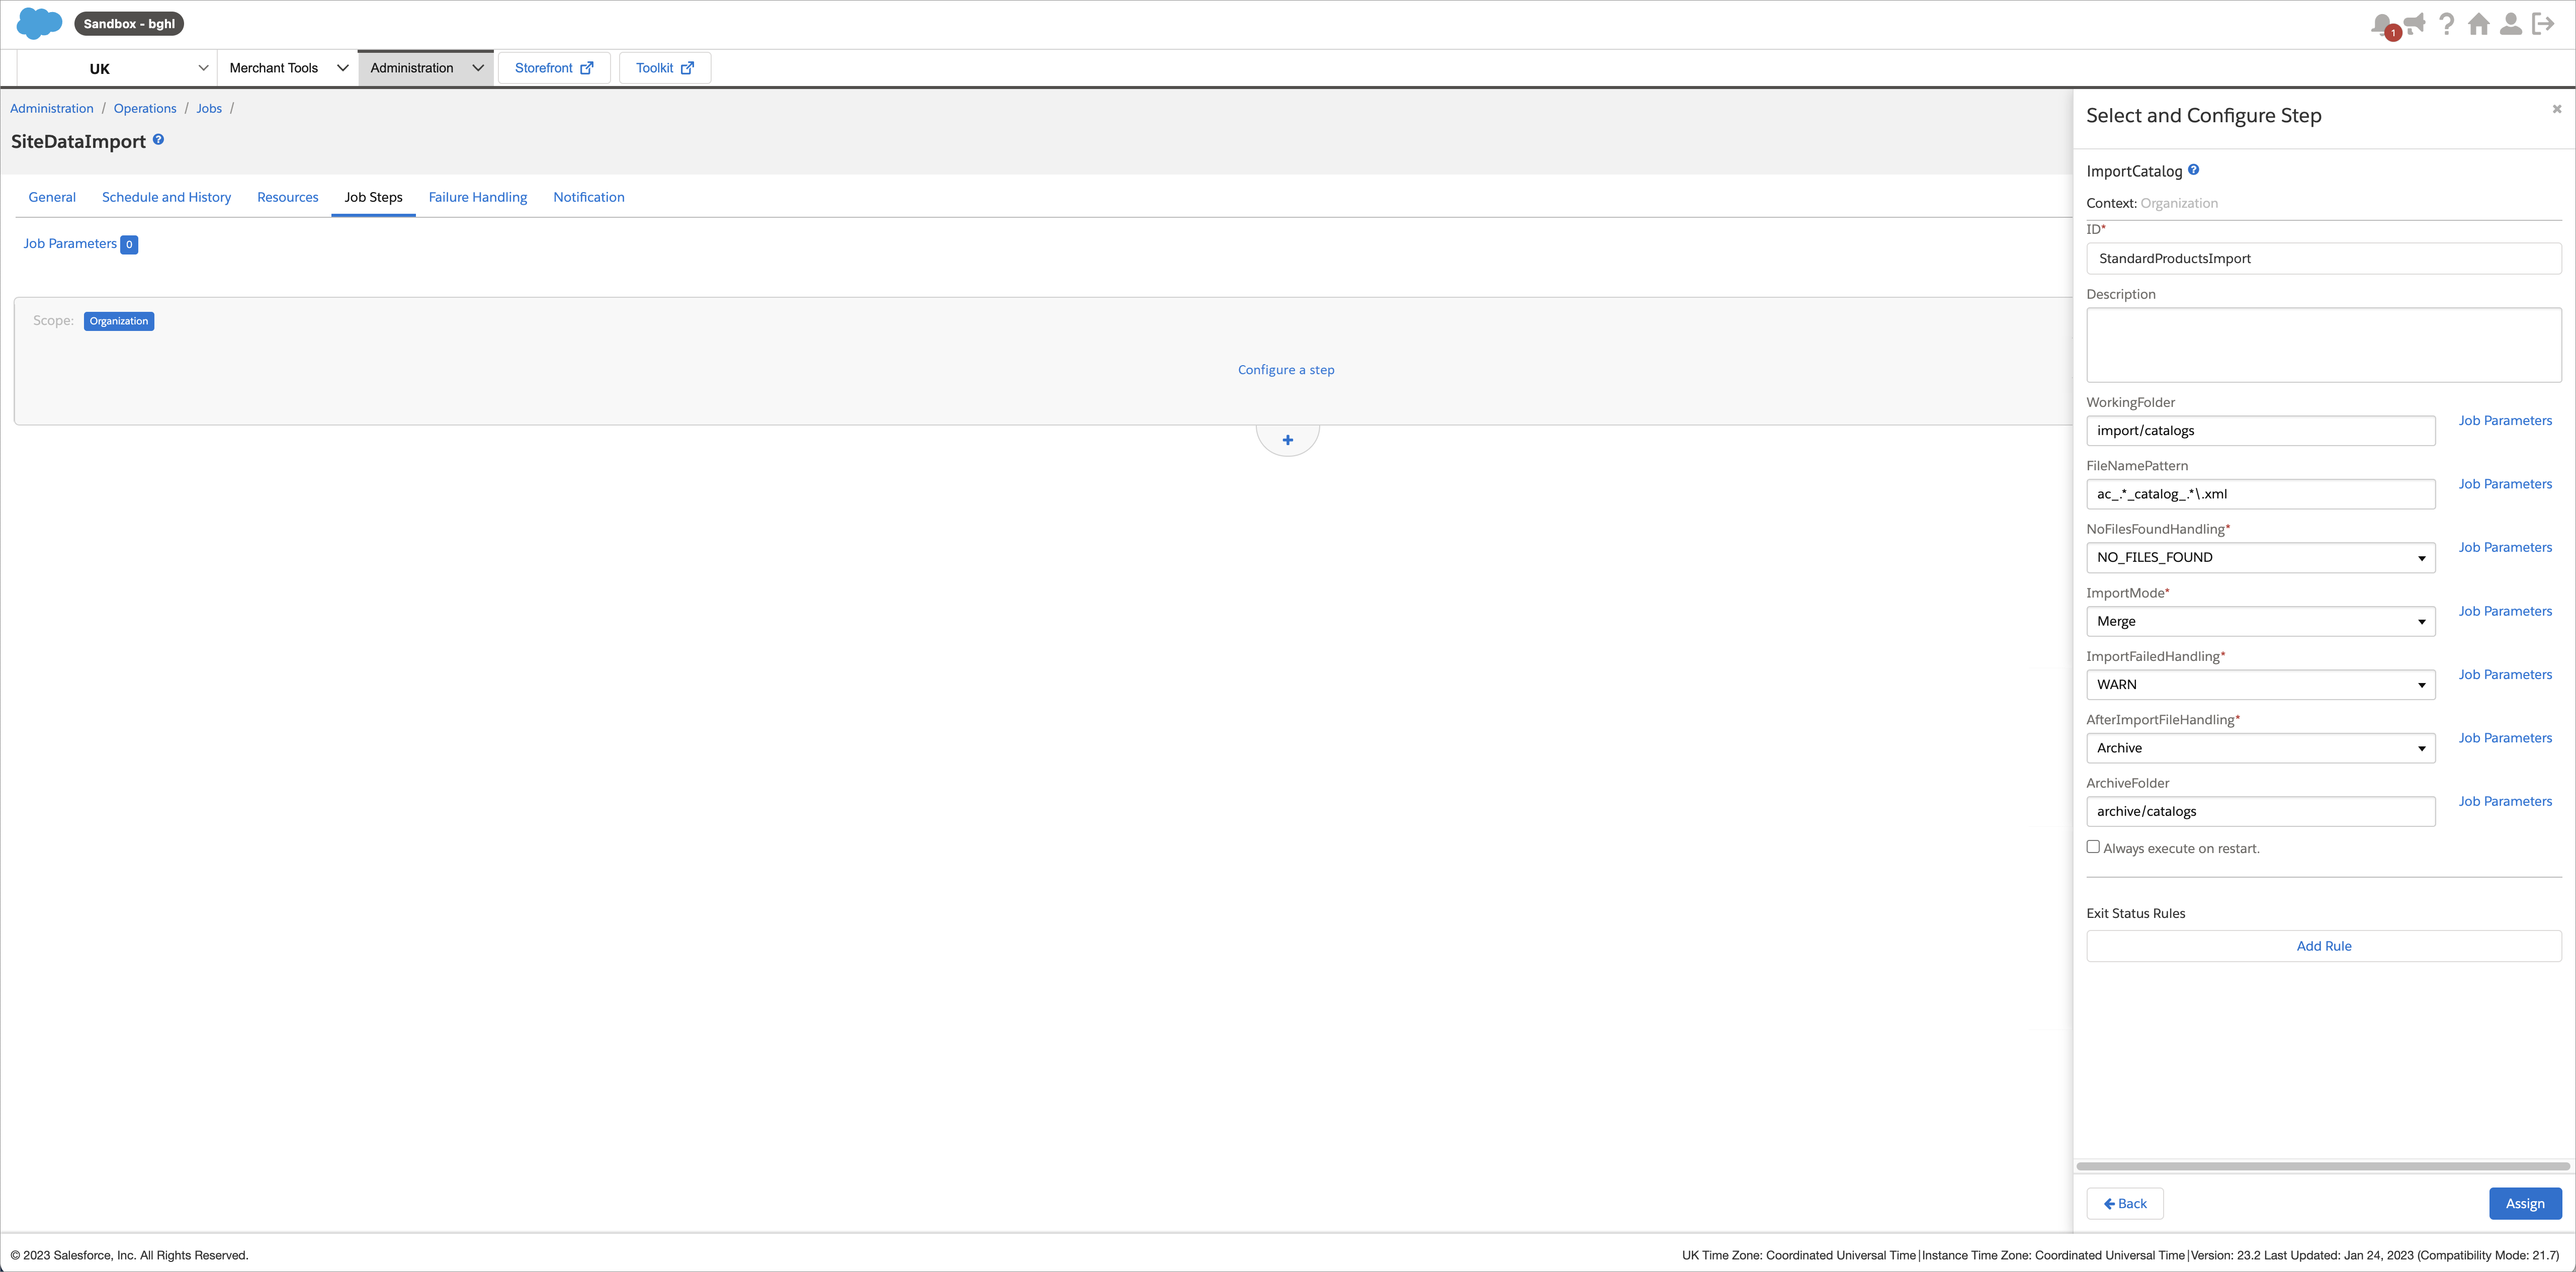
Task: Open the help question mark icon
Action: (2446, 24)
